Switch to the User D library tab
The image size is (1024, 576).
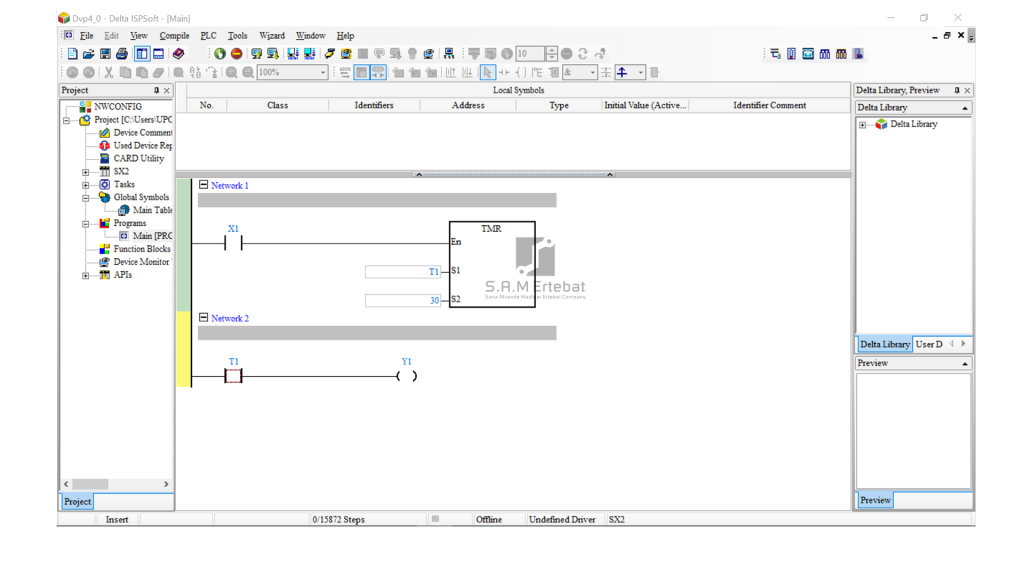929,344
